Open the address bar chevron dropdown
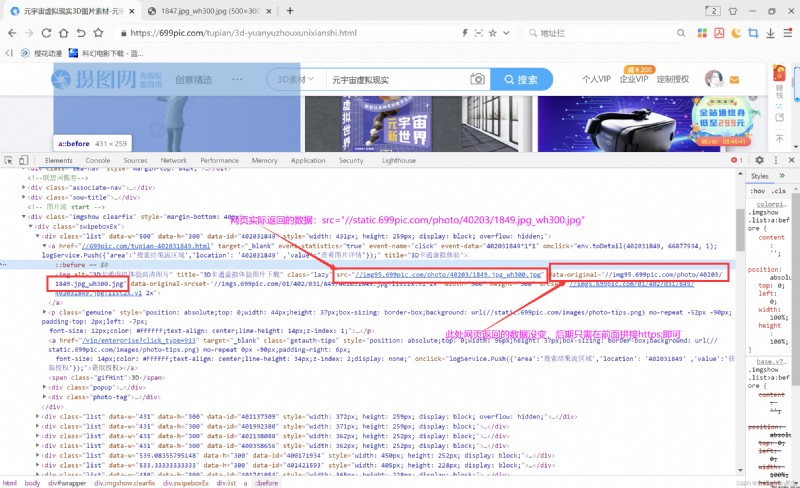 (x=506, y=33)
